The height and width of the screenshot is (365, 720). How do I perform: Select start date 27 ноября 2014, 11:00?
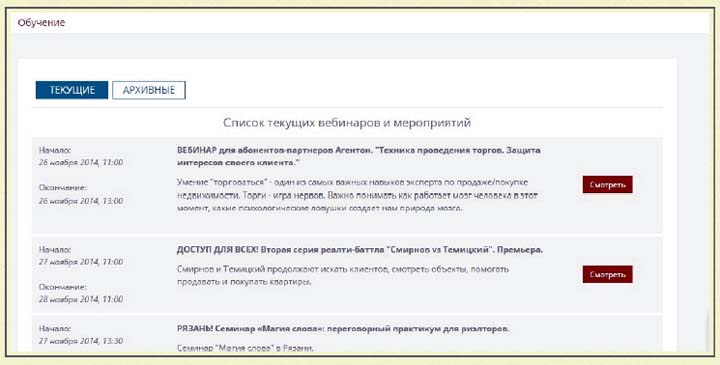coord(81,262)
